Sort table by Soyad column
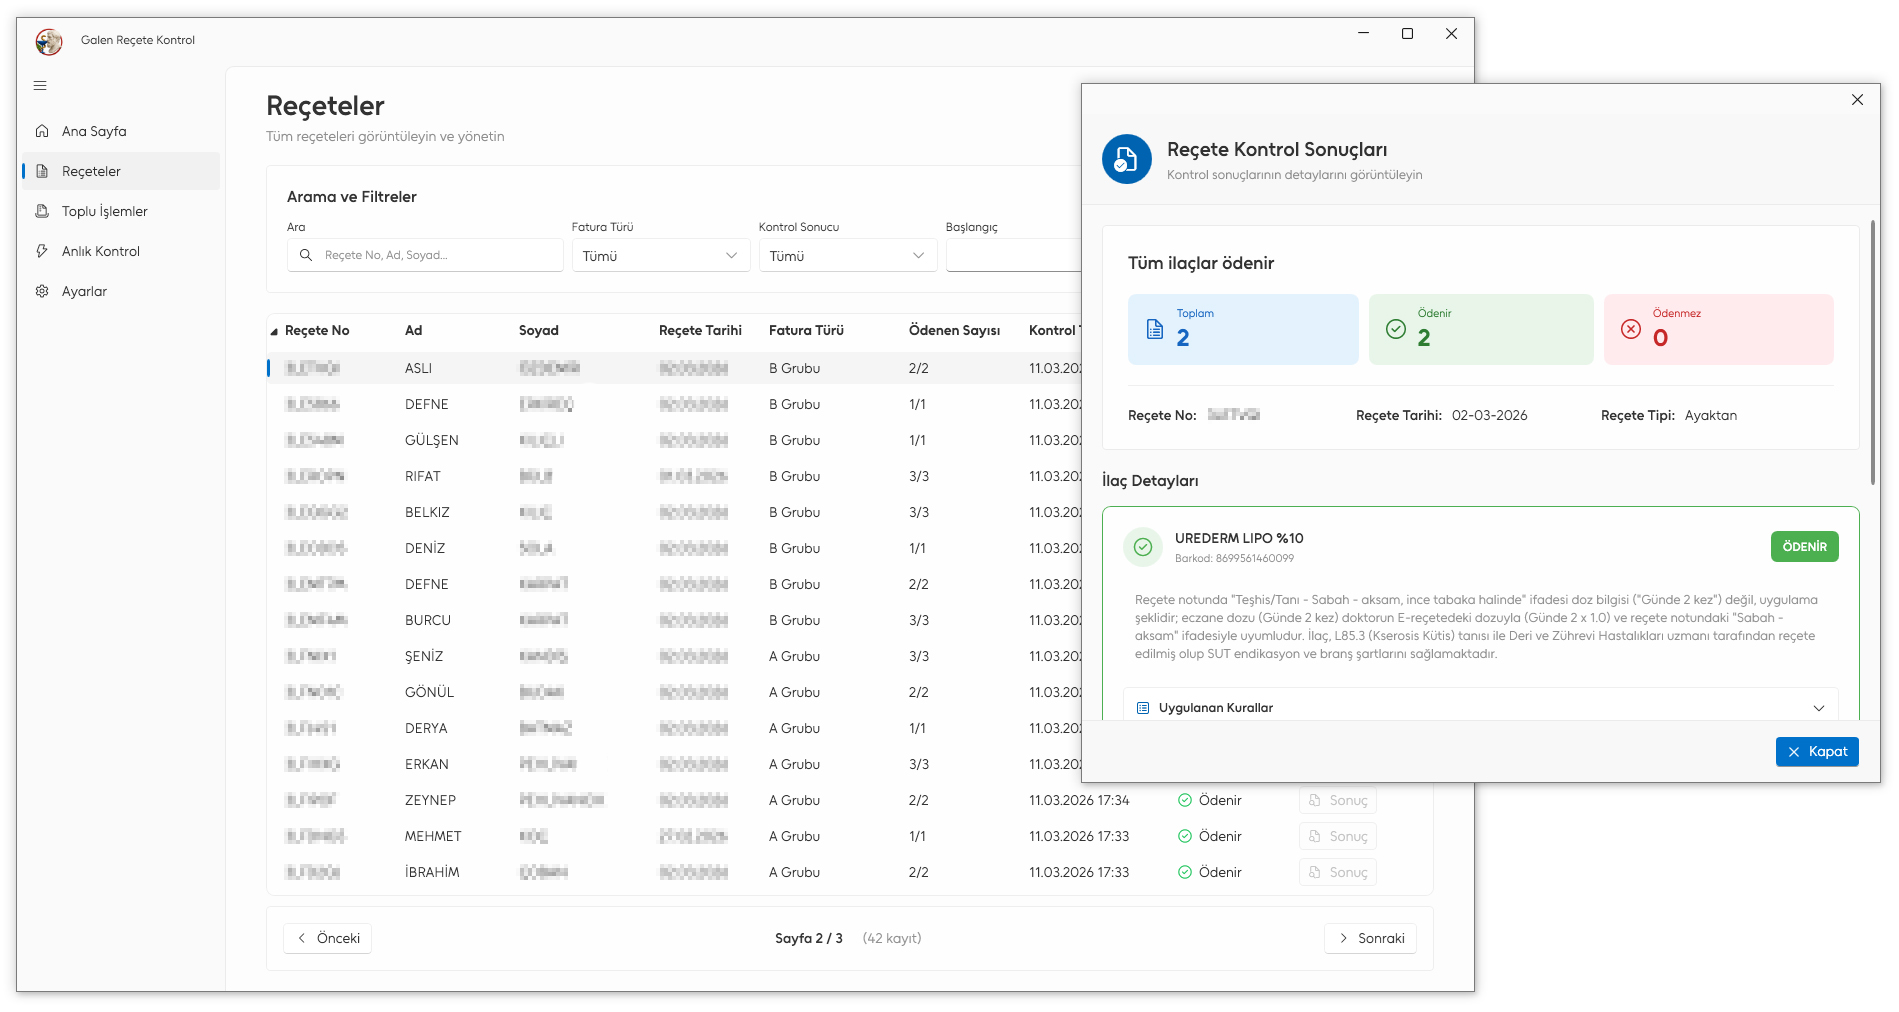Viewport: 1899px width, 1012px height. 539,330
